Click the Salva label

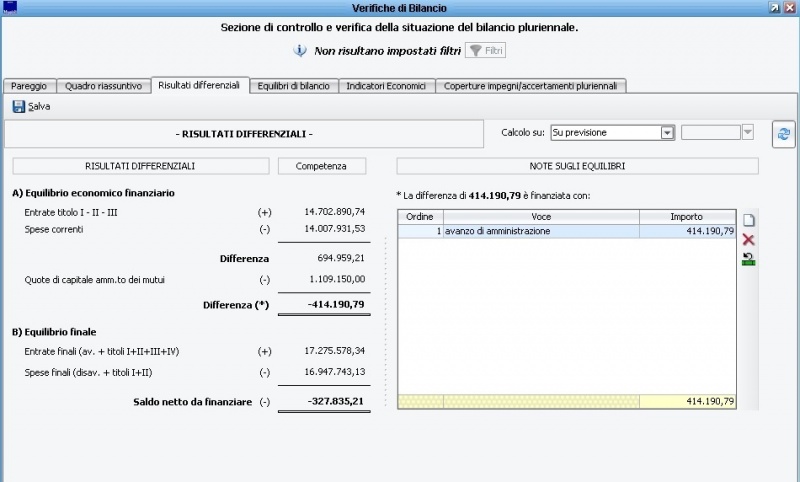point(39,107)
